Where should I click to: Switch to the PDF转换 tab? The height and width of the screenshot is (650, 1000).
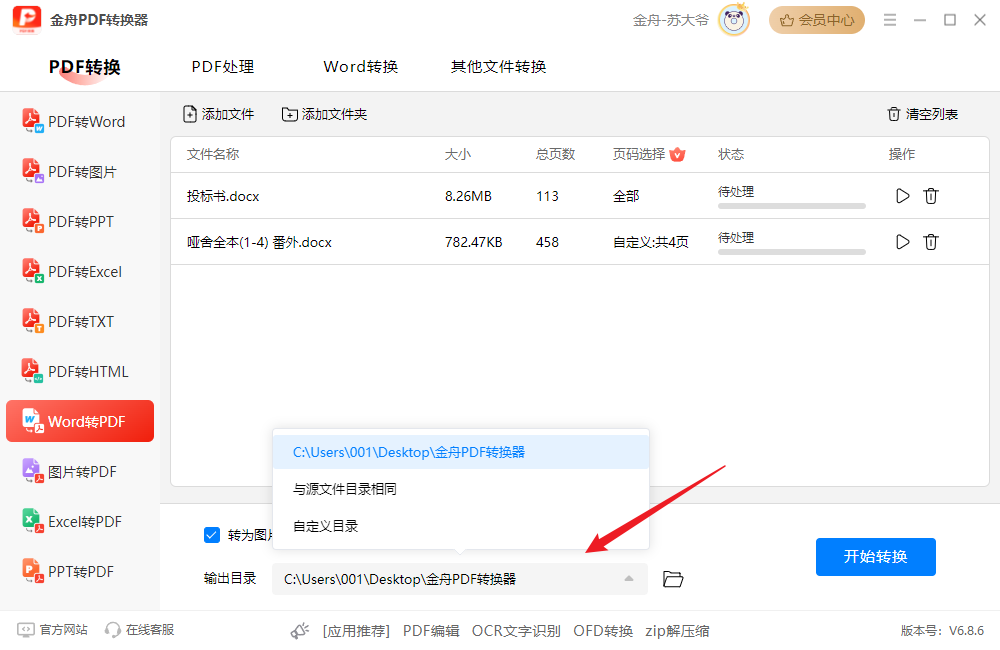tap(85, 67)
